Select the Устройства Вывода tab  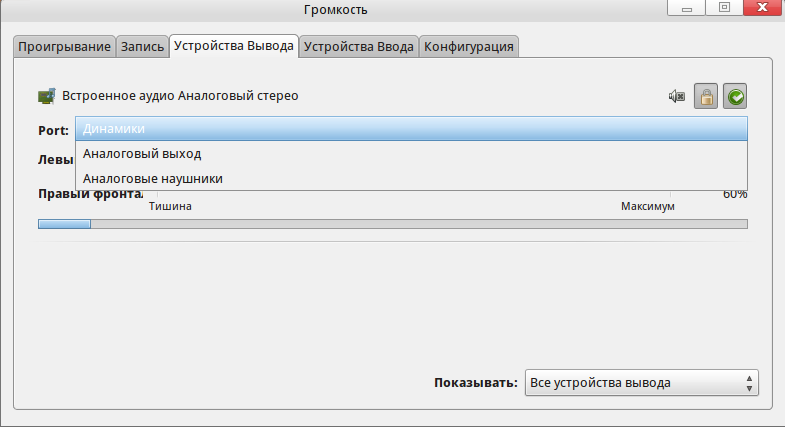[x=234, y=46]
